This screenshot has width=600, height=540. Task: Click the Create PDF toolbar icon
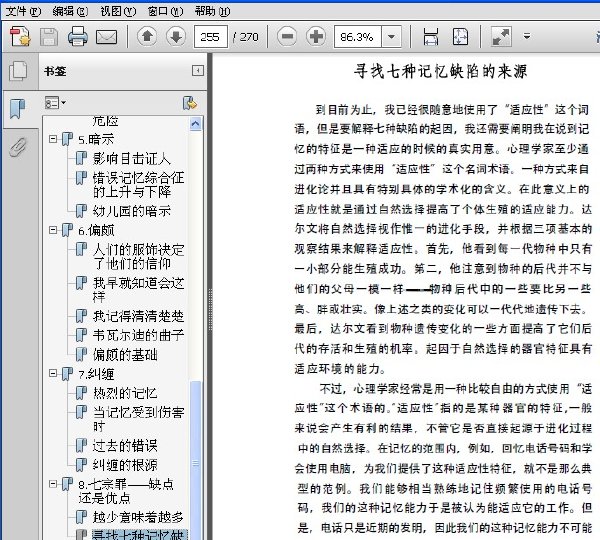point(20,37)
